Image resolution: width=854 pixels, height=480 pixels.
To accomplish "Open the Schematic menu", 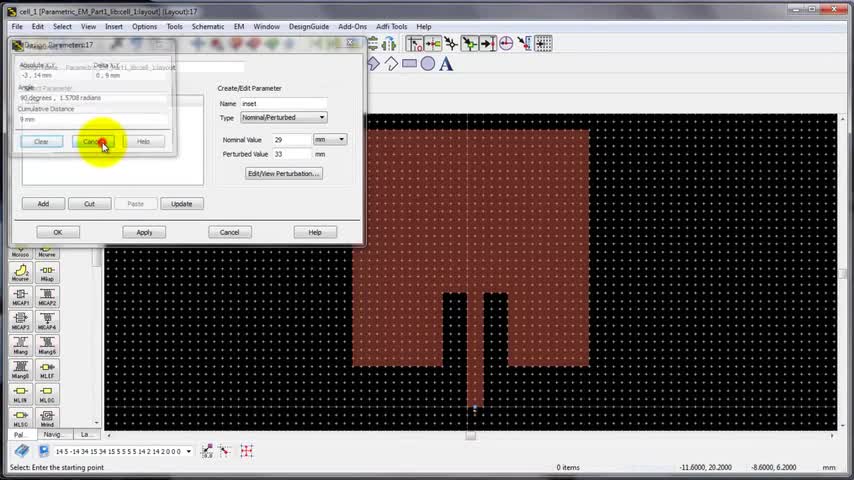I will (x=208, y=26).
